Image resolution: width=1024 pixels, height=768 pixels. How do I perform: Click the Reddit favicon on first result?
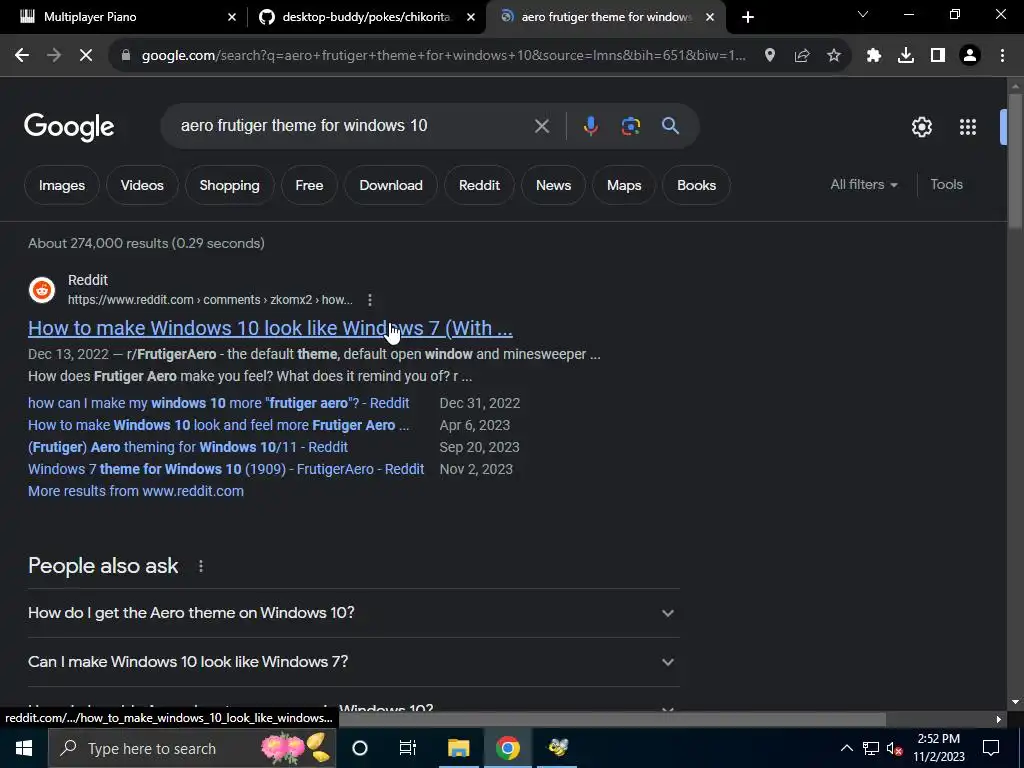[x=42, y=290]
